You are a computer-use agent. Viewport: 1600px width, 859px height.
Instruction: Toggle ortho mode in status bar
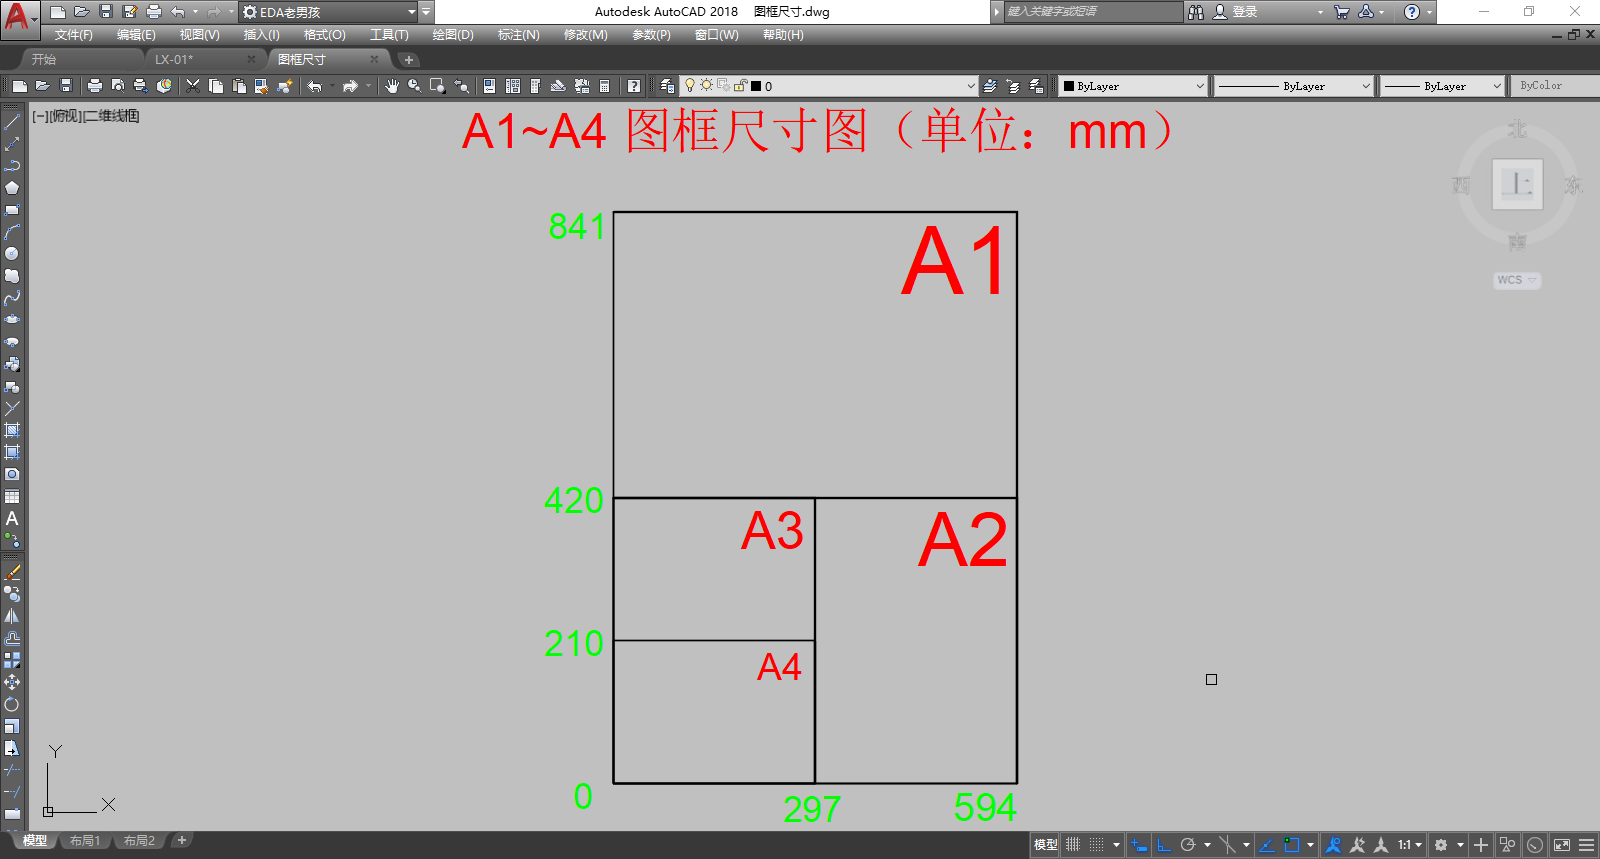pos(1164,845)
